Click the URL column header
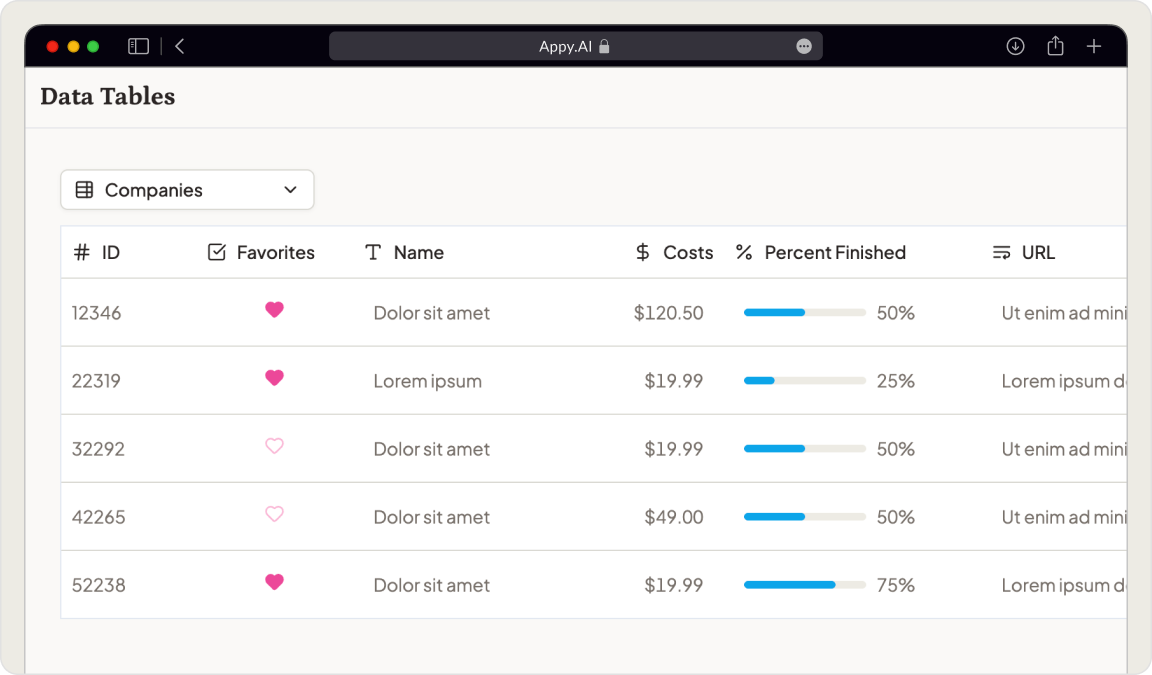Screen dimensions: 1152x675 click(x=1037, y=253)
